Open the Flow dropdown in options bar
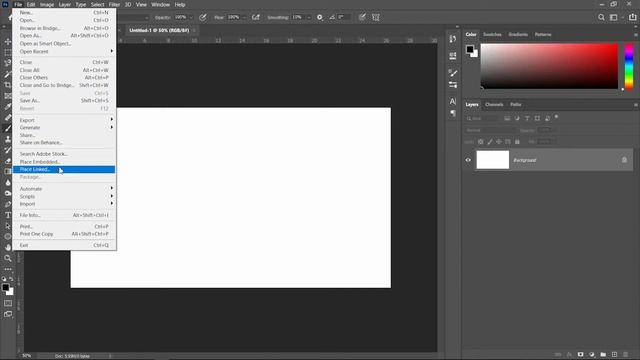Image resolution: width=640 pixels, height=360 pixels. (x=244, y=18)
